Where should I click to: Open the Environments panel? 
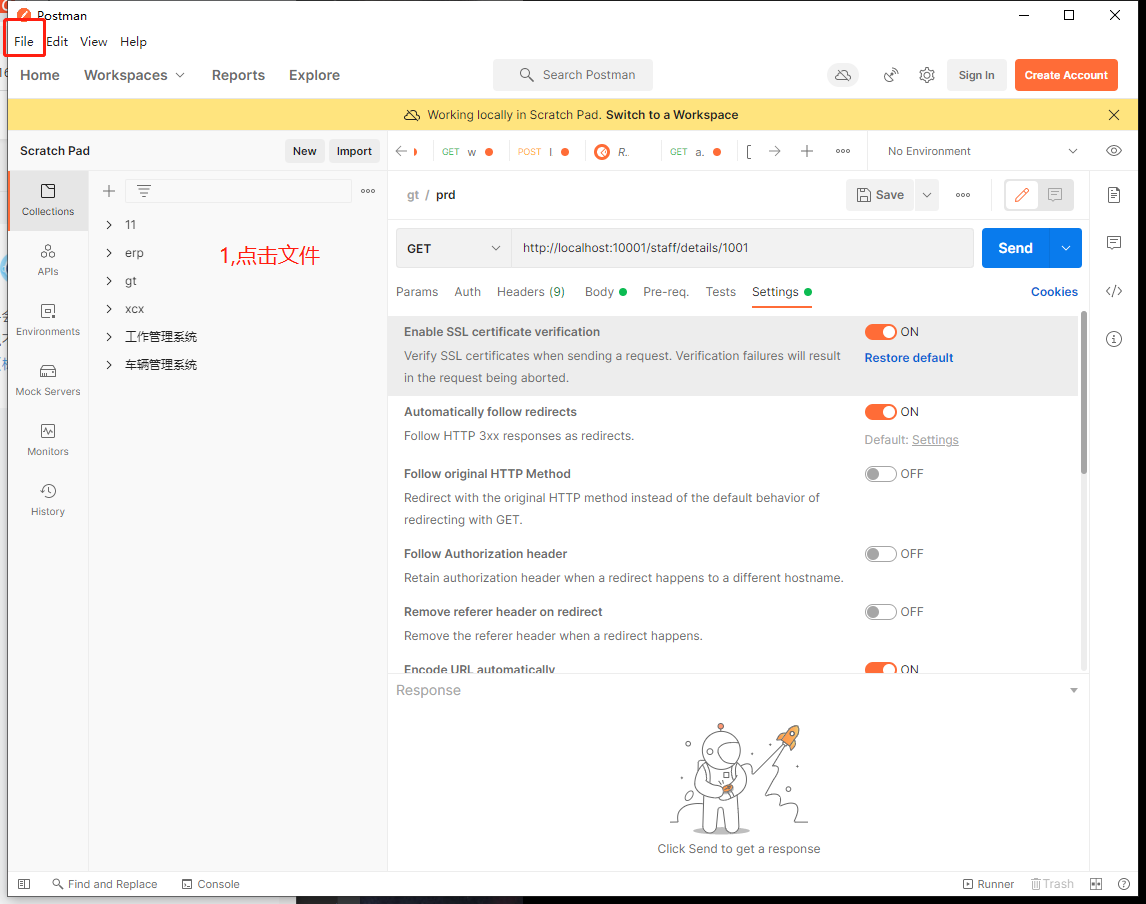[47, 318]
